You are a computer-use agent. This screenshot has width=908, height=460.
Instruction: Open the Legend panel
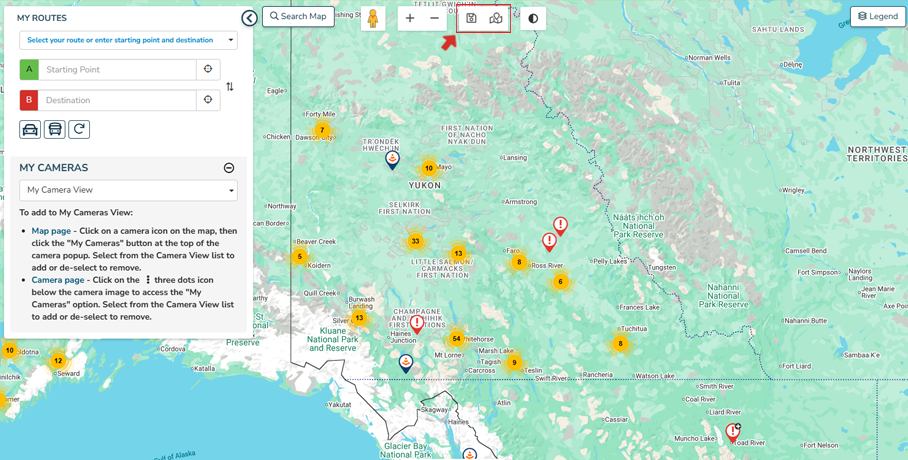878,17
